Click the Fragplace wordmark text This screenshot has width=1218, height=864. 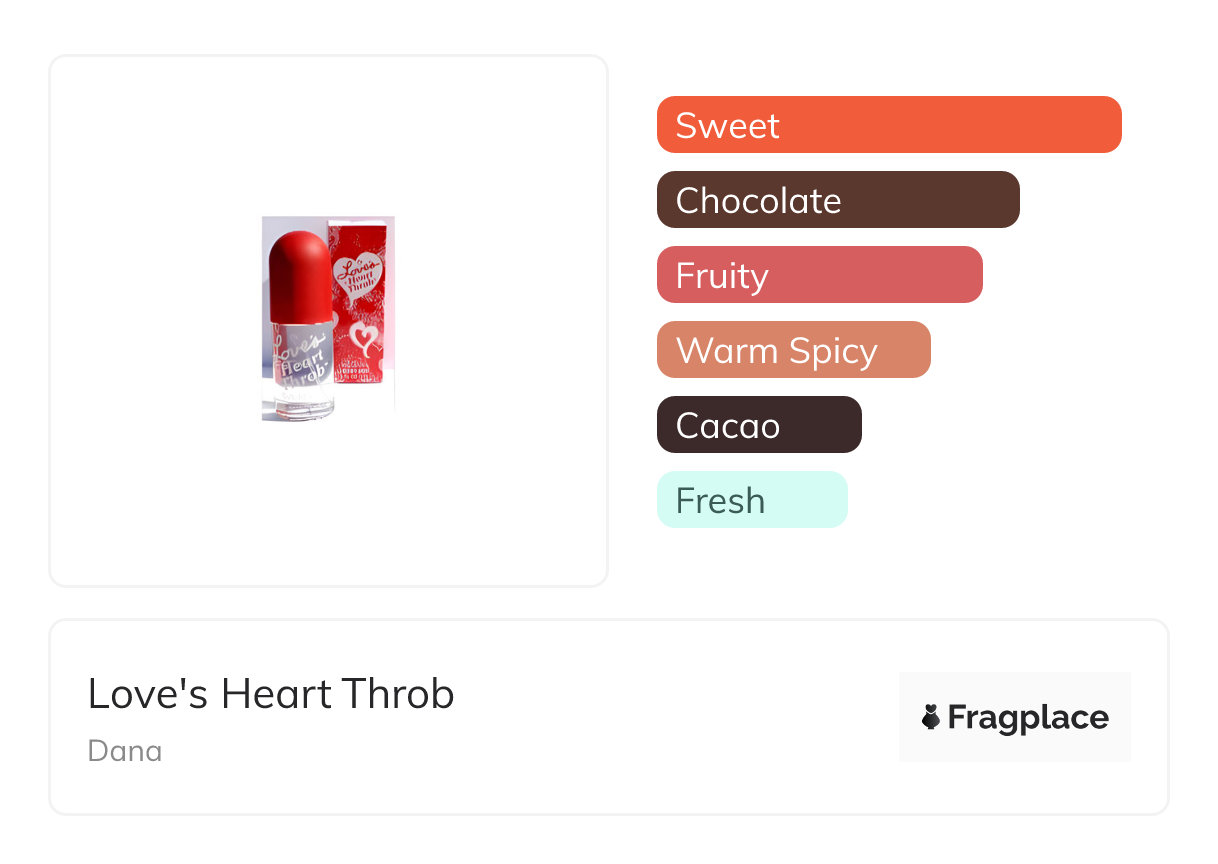click(x=1027, y=717)
